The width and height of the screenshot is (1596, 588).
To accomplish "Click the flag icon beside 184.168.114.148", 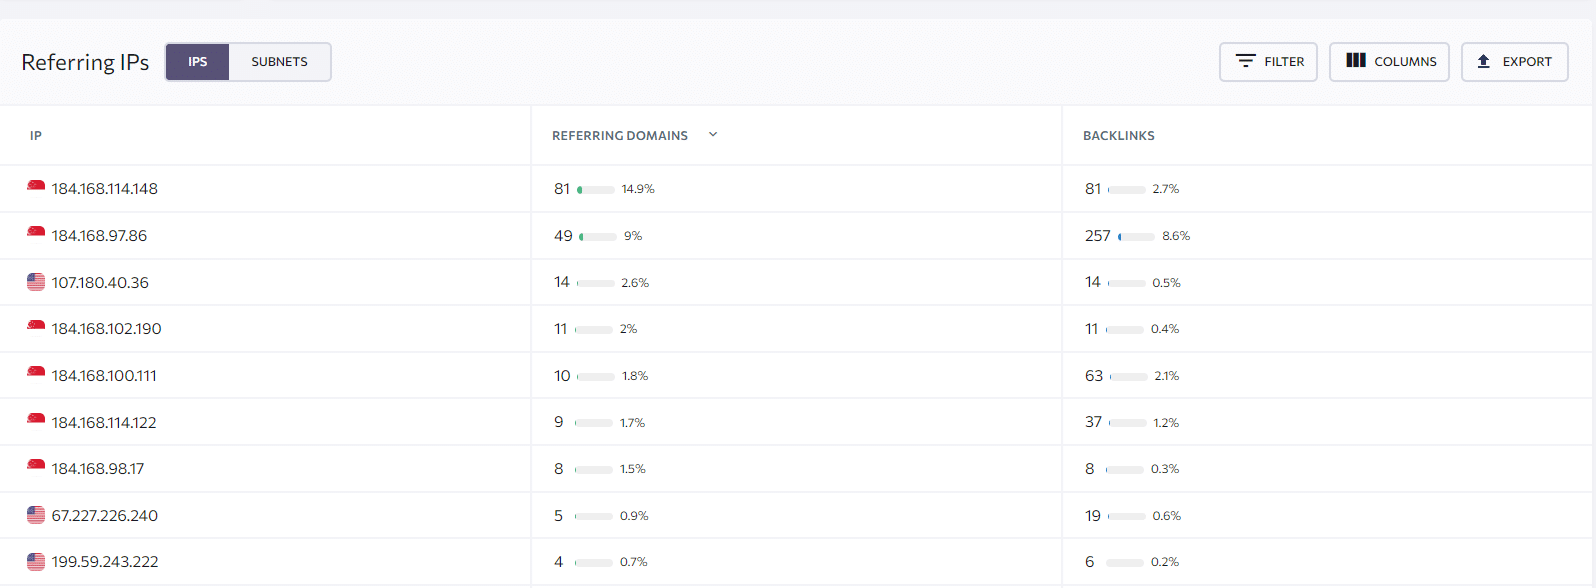I will (x=36, y=187).
